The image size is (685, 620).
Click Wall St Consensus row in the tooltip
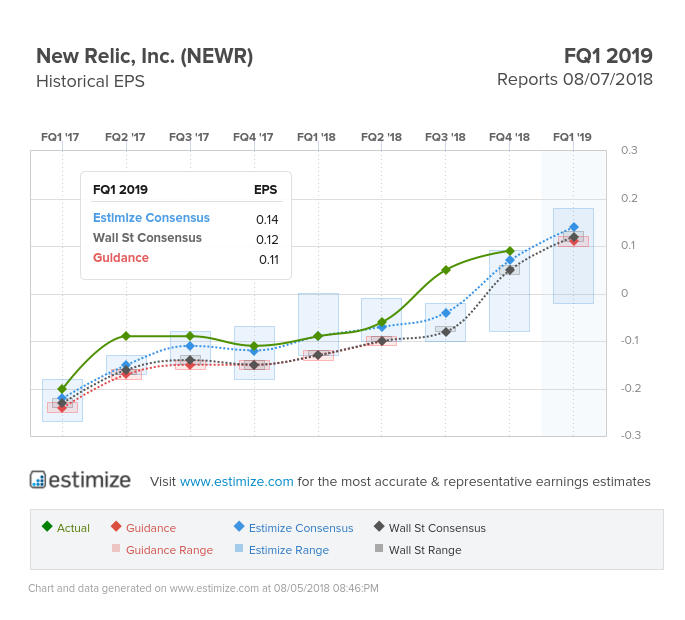pyautogui.click(x=186, y=238)
